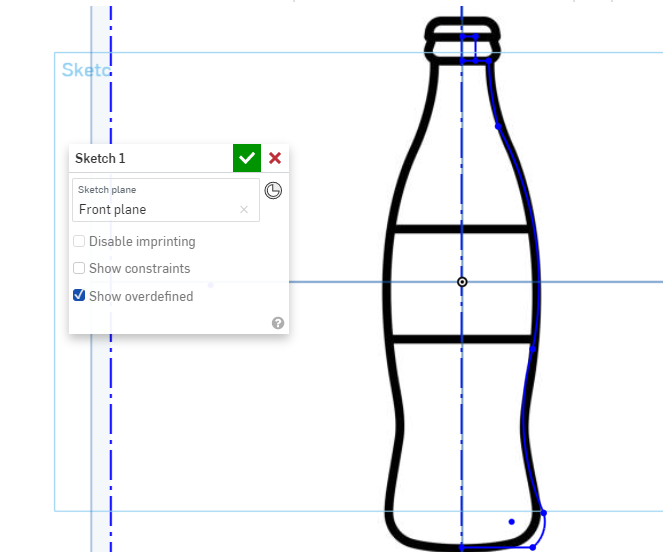Open the final/rollback clock icon
This screenshot has width=663, height=552.
coord(273,190)
